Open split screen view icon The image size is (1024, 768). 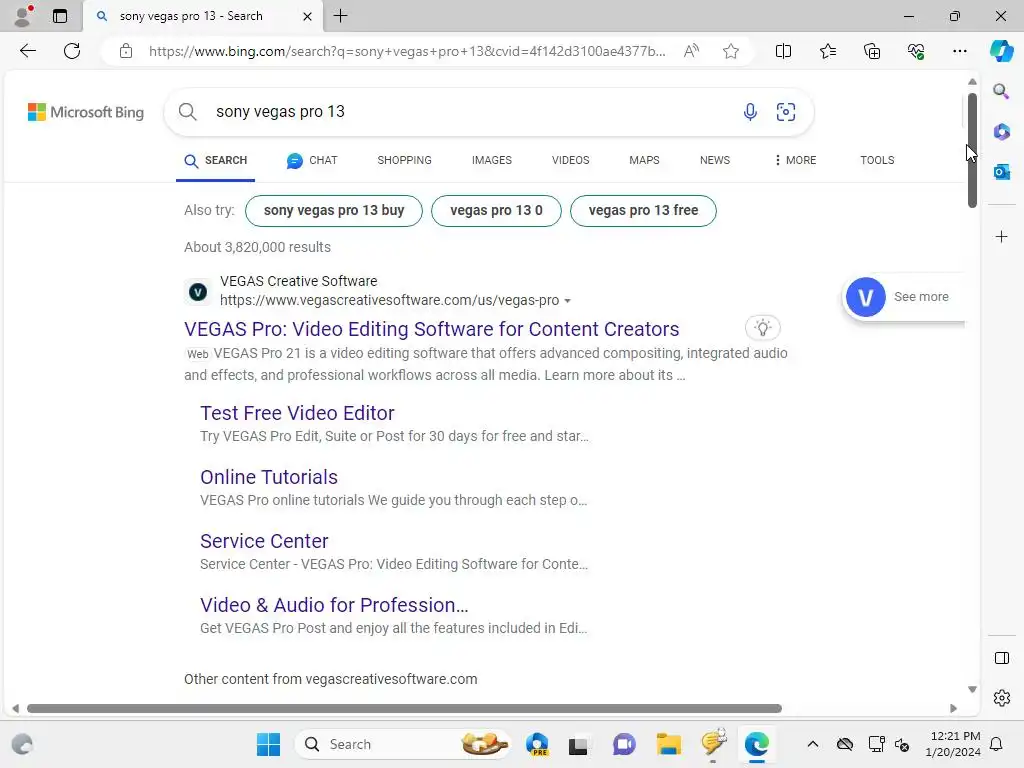[783, 51]
